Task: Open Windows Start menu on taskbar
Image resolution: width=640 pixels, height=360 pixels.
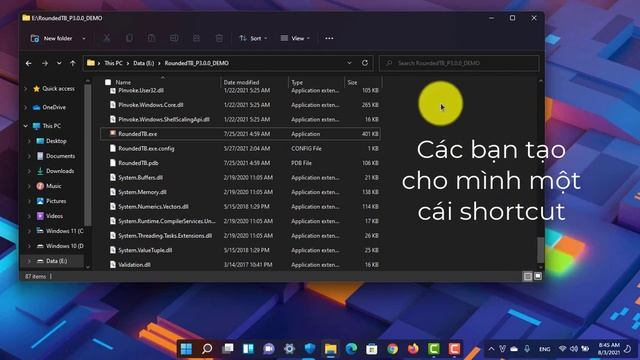Action: click(x=187, y=349)
